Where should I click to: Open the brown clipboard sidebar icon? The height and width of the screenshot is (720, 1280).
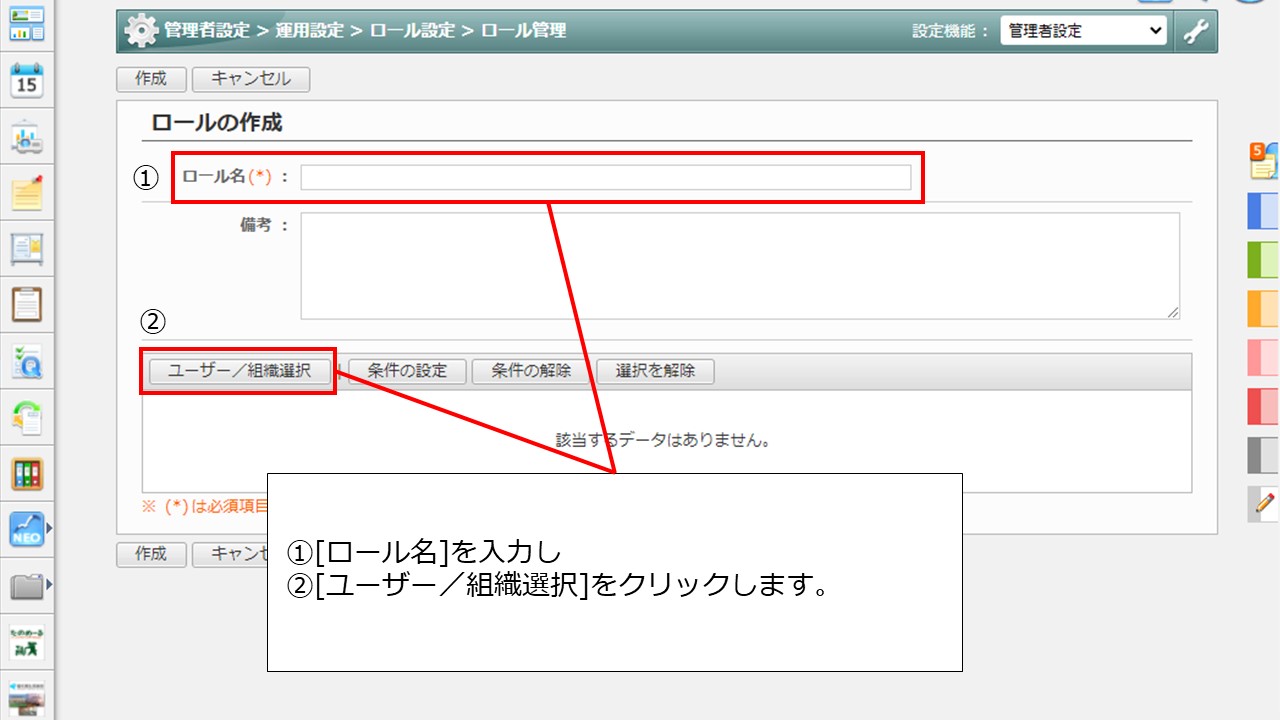[x=27, y=304]
